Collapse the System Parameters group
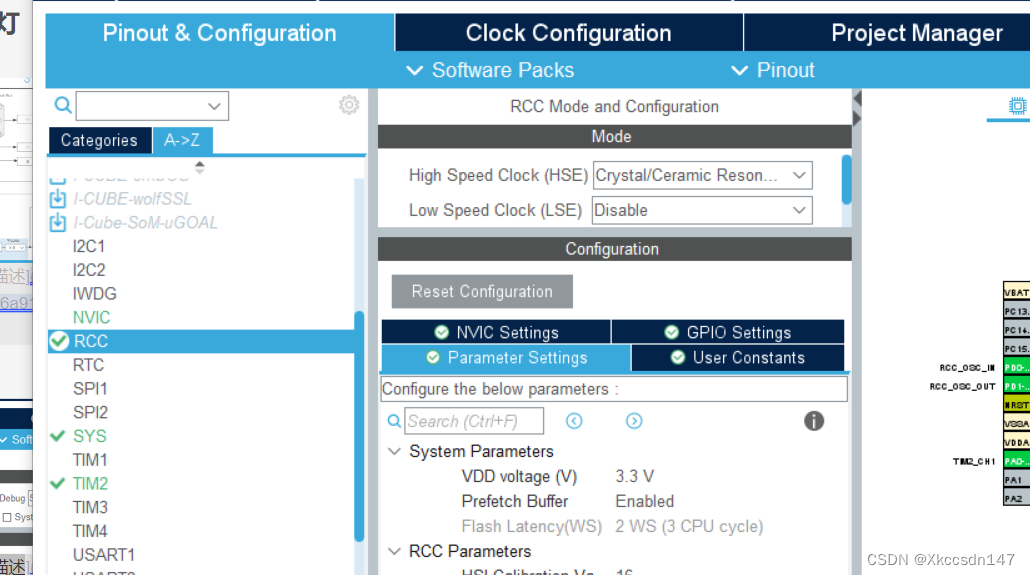This screenshot has height=575, width=1030. [x=394, y=451]
